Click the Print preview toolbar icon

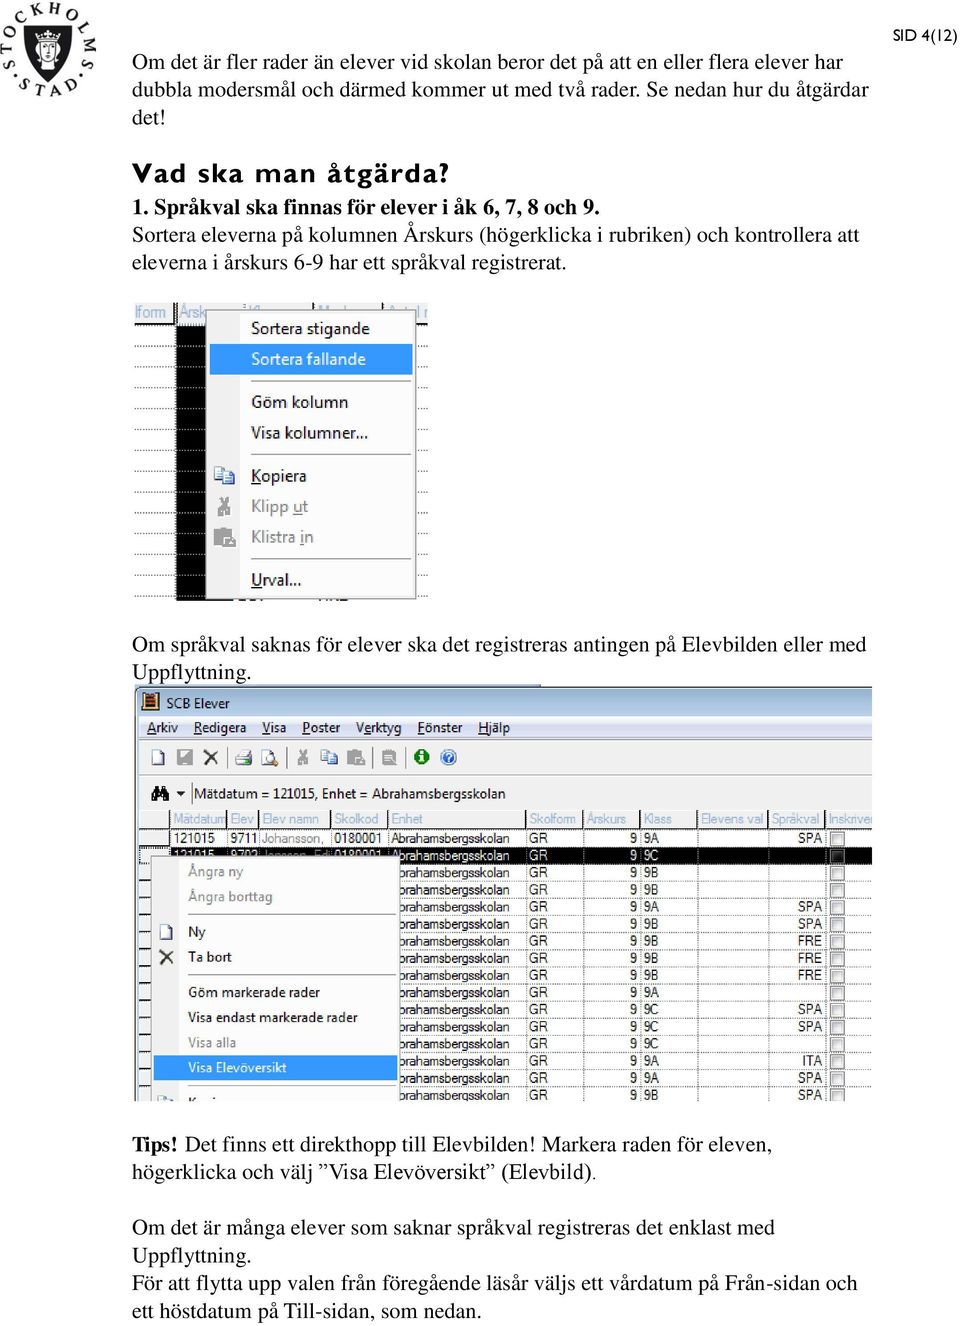pos(269,758)
